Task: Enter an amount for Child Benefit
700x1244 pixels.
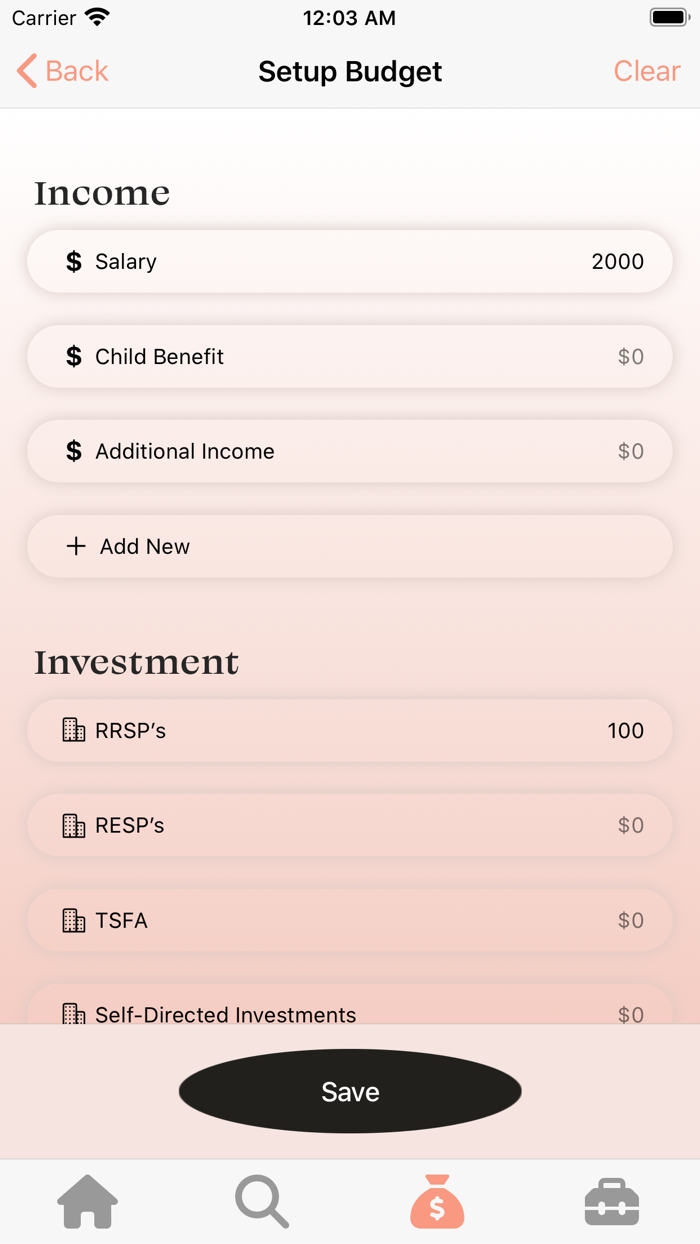Action: [x=630, y=357]
